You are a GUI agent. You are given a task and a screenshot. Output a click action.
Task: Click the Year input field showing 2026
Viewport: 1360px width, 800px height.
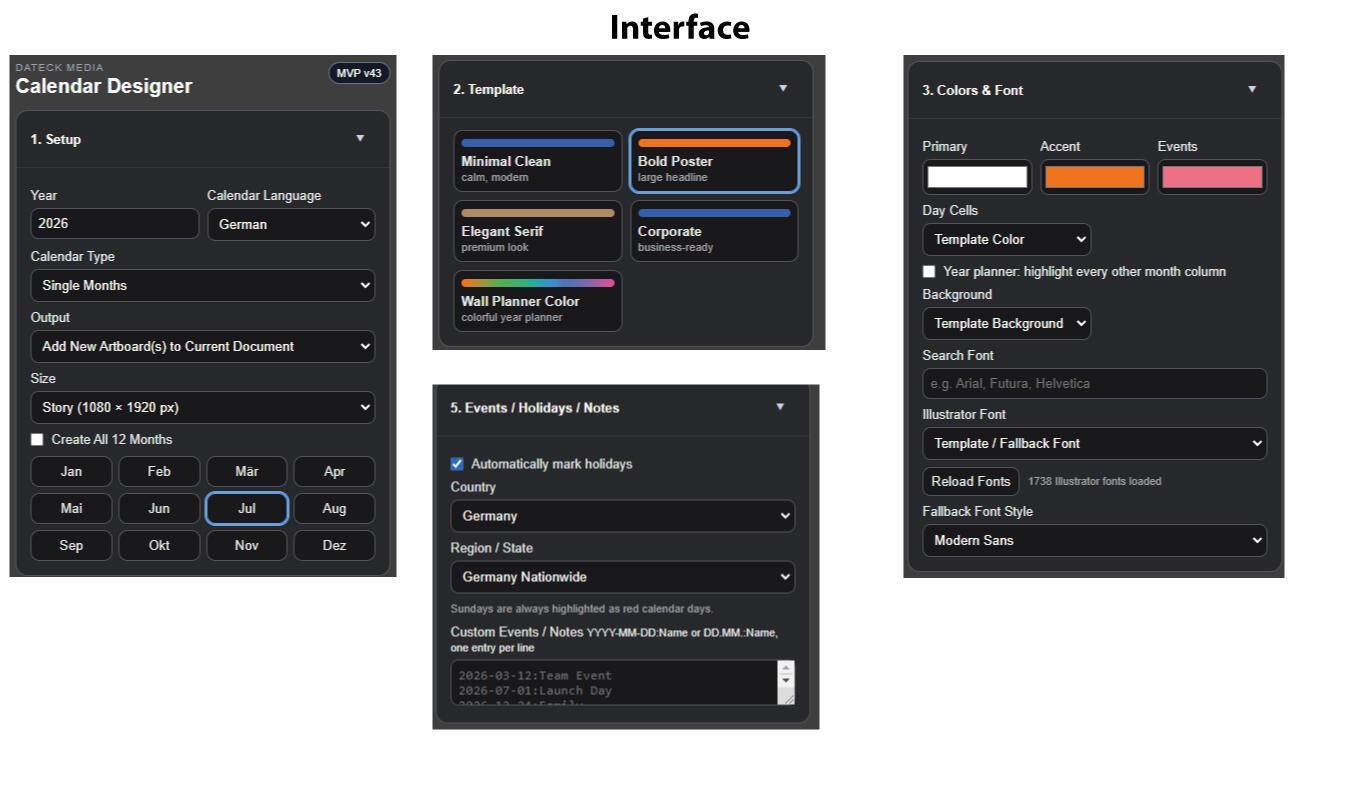click(115, 224)
